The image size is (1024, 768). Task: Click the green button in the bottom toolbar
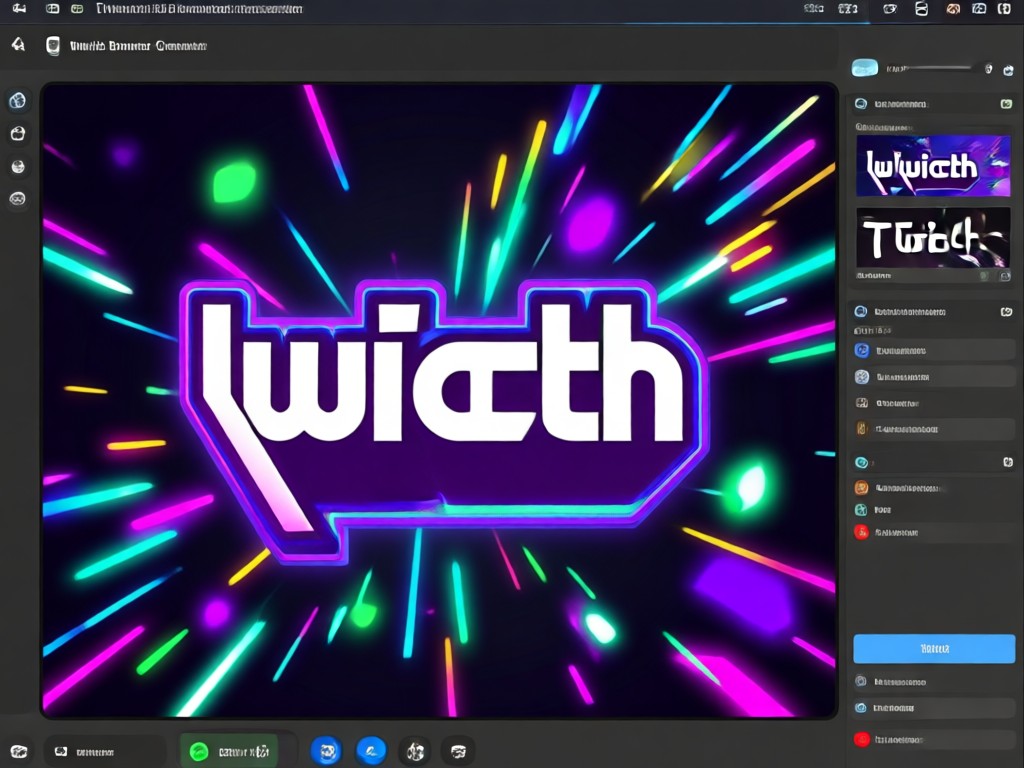click(x=229, y=752)
